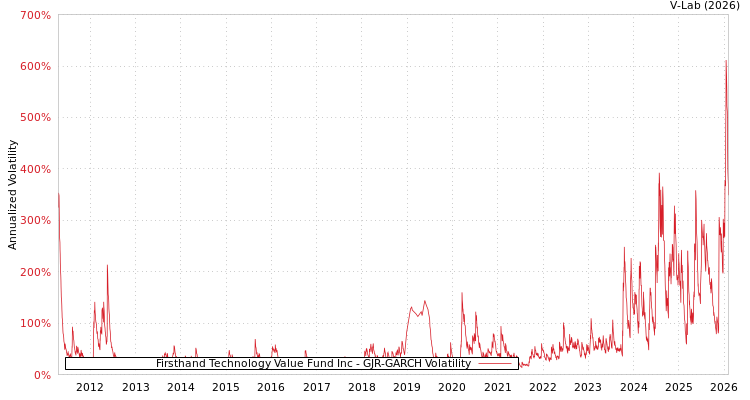Screen dimensions: 750x400
Task: Click the Firsthand Technology Value Fund legend label
Action: tap(313, 364)
